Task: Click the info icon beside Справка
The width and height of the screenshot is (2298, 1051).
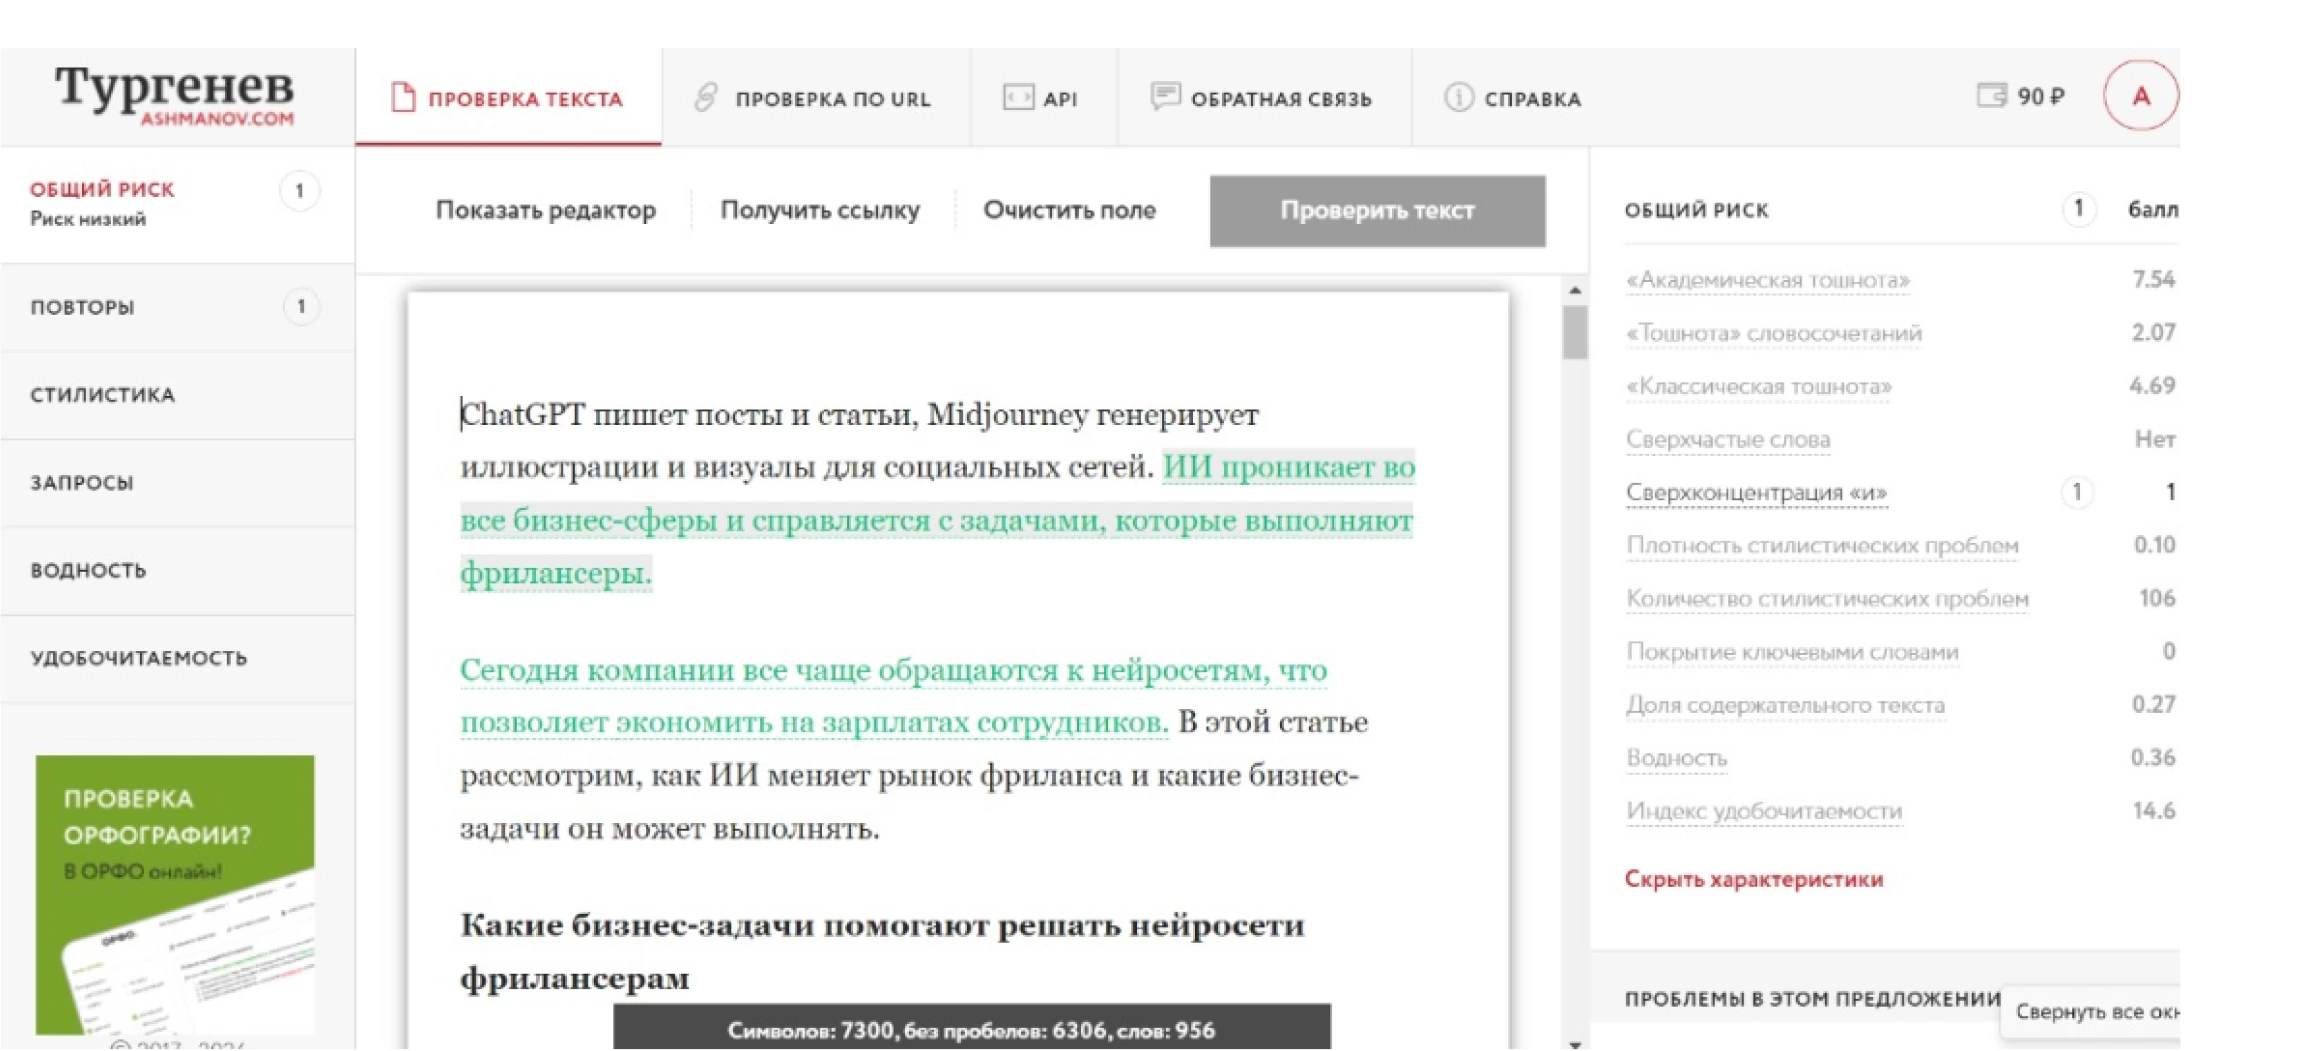Action: point(1458,98)
